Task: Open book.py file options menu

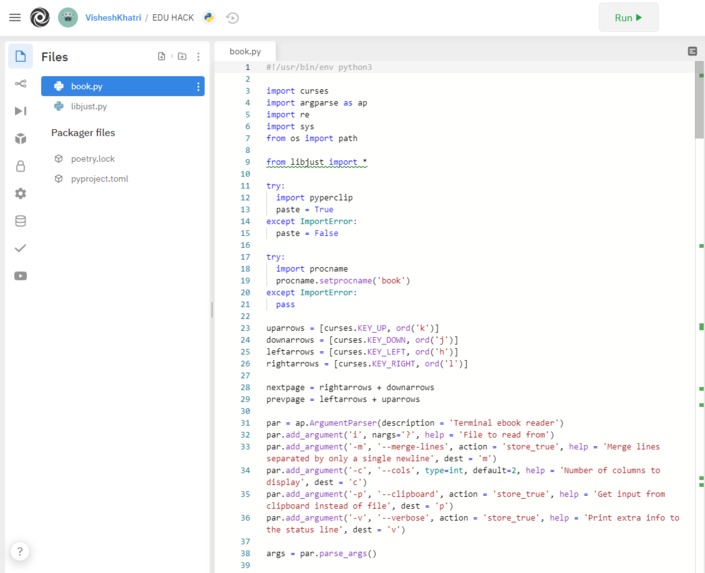Action: click(x=198, y=86)
